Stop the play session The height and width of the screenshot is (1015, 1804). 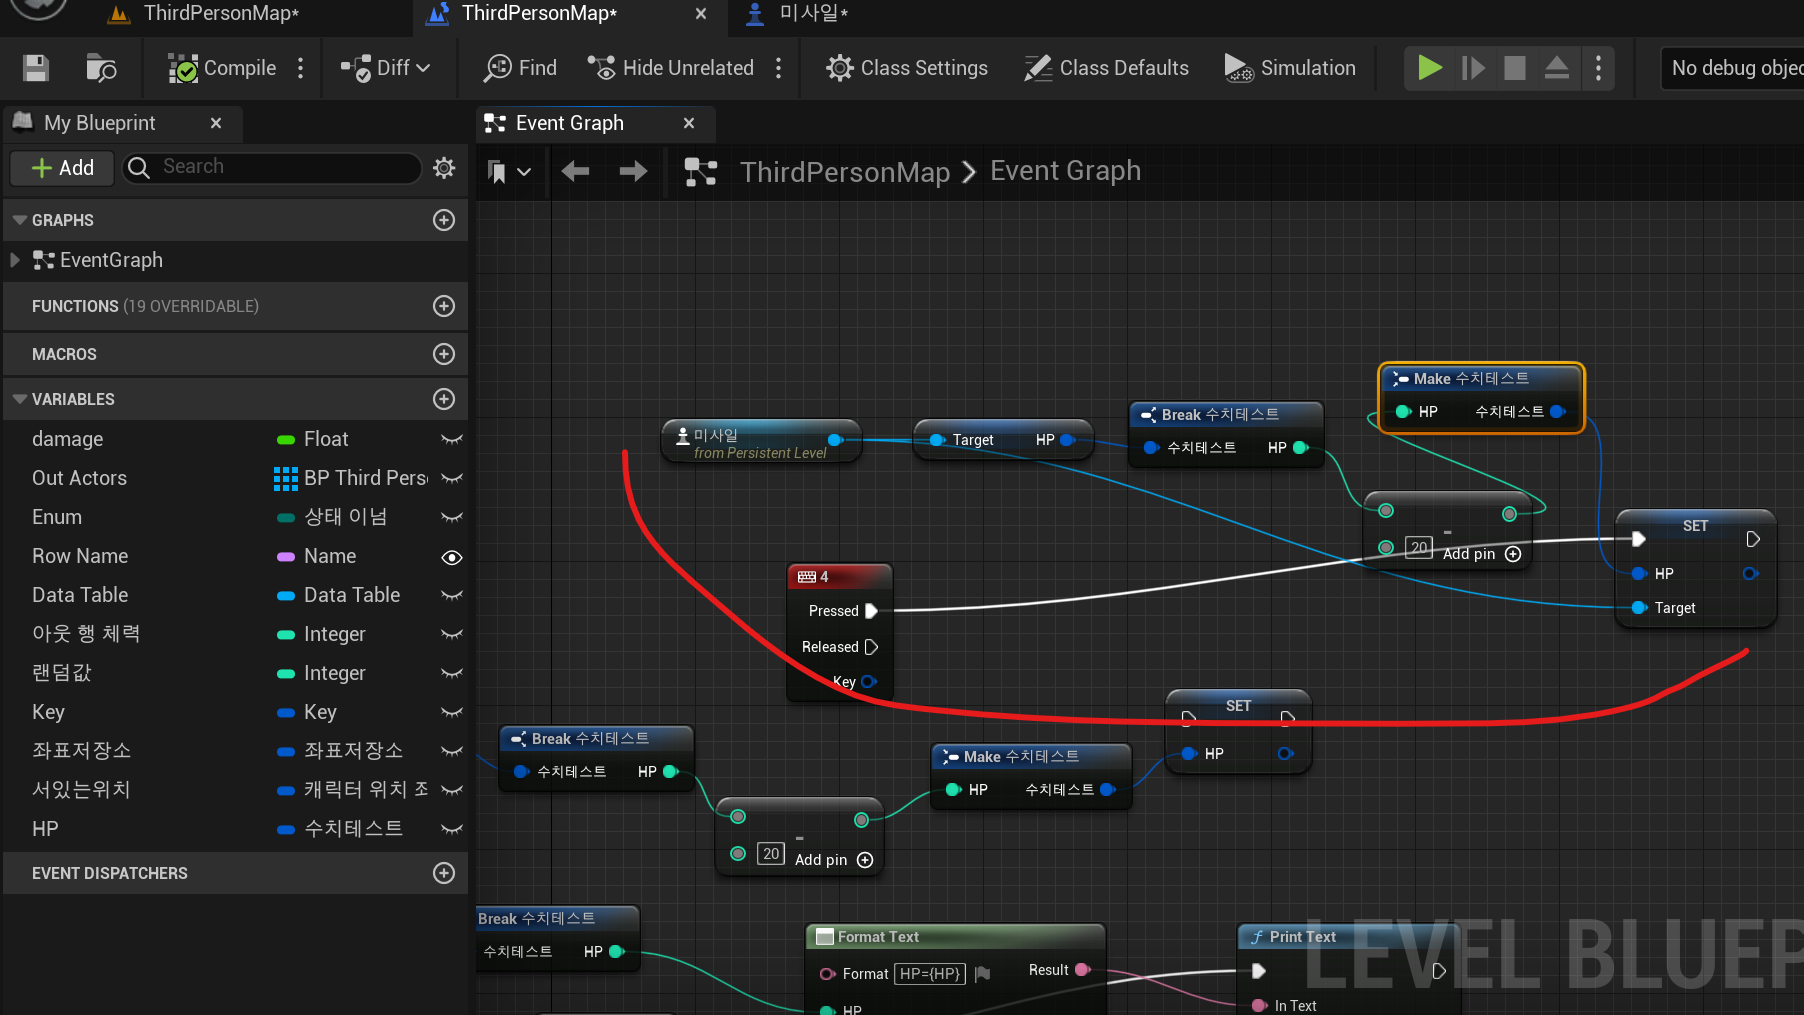(1515, 68)
